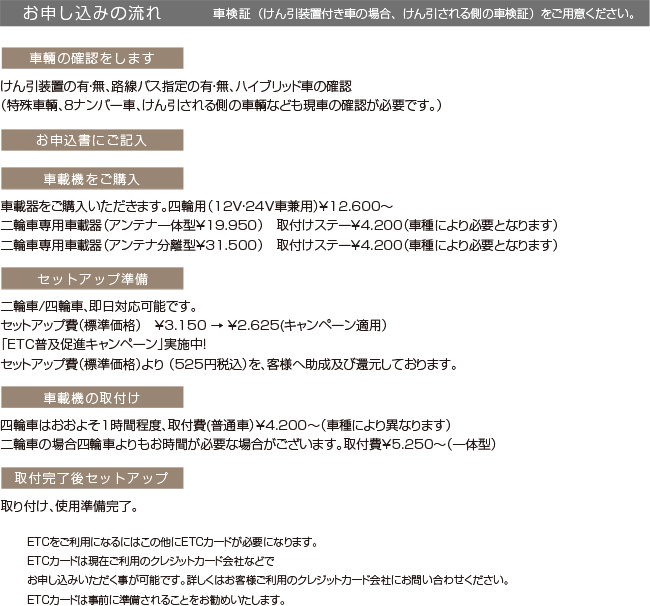Click the line beginning (特殊車輌、8ナンバー車
Screen dimensions: 650x606
(x=221, y=105)
